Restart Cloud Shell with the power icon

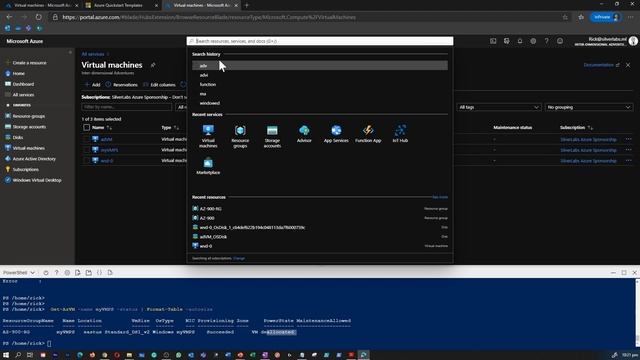click(46, 273)
